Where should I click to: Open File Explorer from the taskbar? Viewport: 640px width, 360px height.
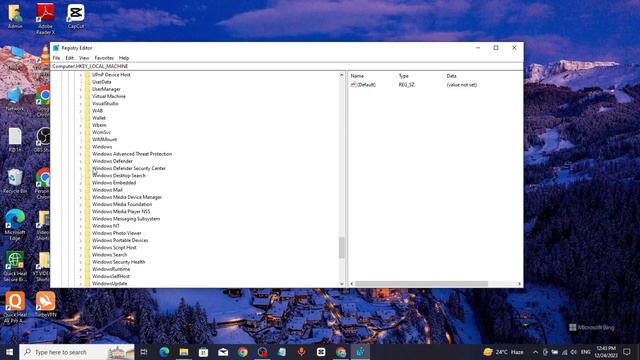(184, 352)
